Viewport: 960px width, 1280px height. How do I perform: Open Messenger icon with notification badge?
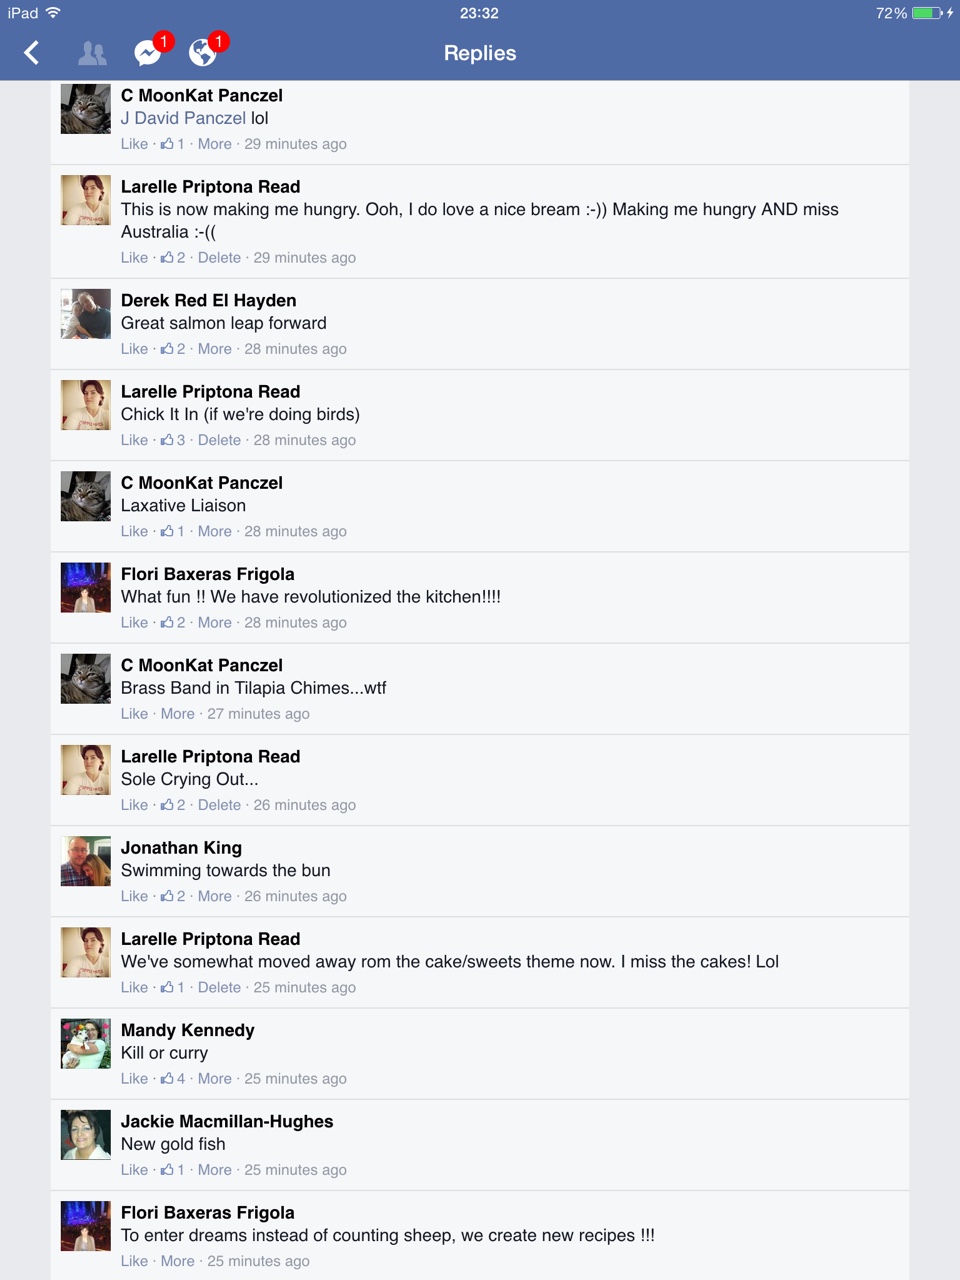click(x=148, y=53)
